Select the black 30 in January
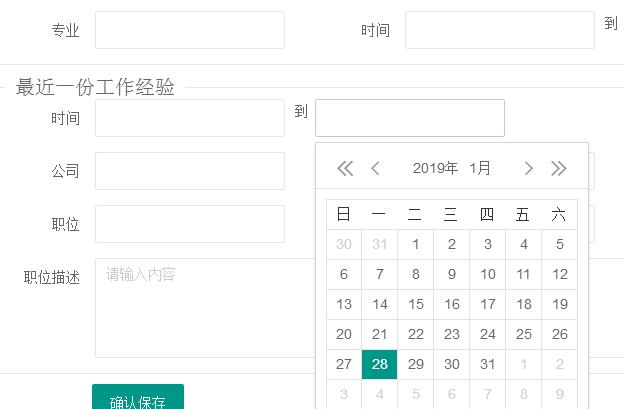The width and height of the screenshot is (624, 409). (x=452, y=364)
